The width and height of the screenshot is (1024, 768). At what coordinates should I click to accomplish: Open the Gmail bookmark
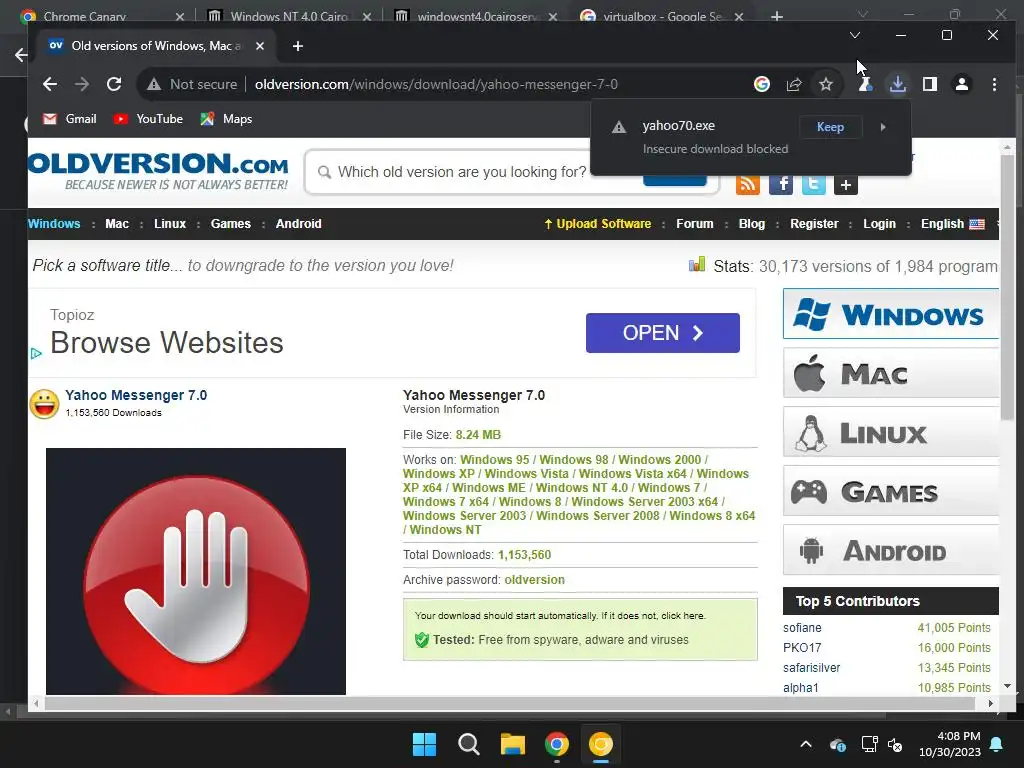pos(70,119)
